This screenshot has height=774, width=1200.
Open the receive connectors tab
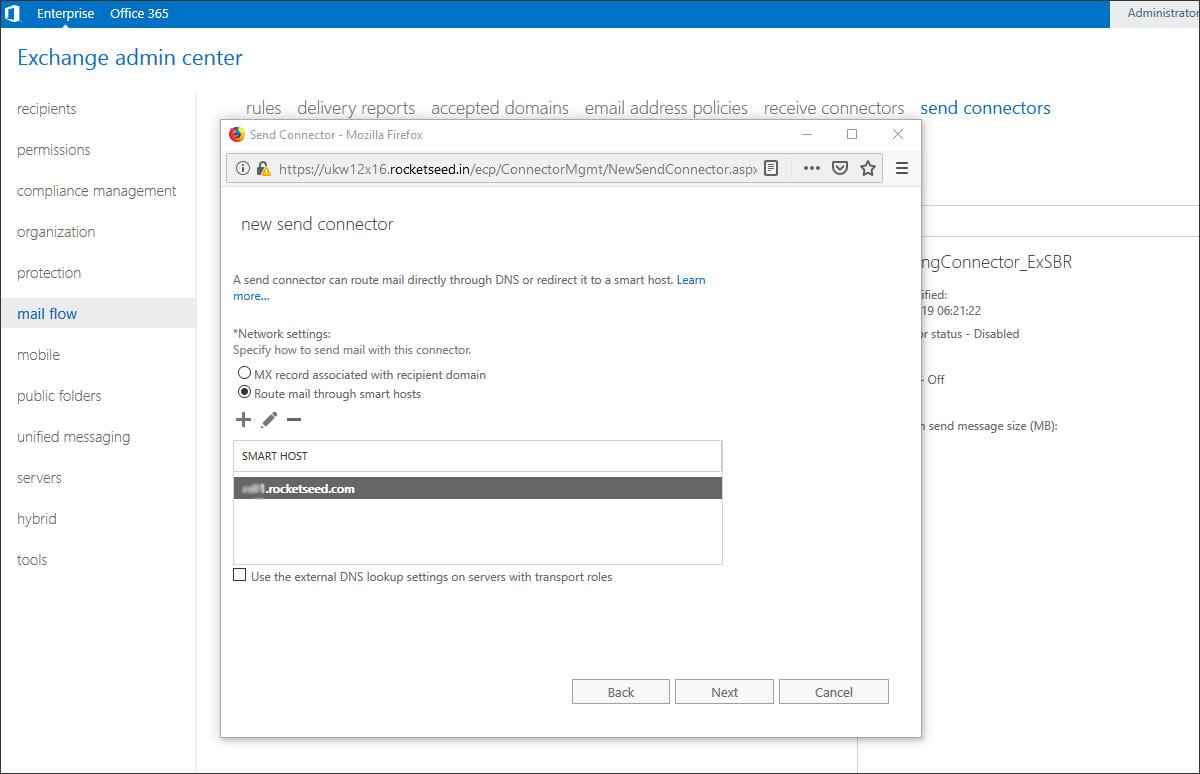834,108
